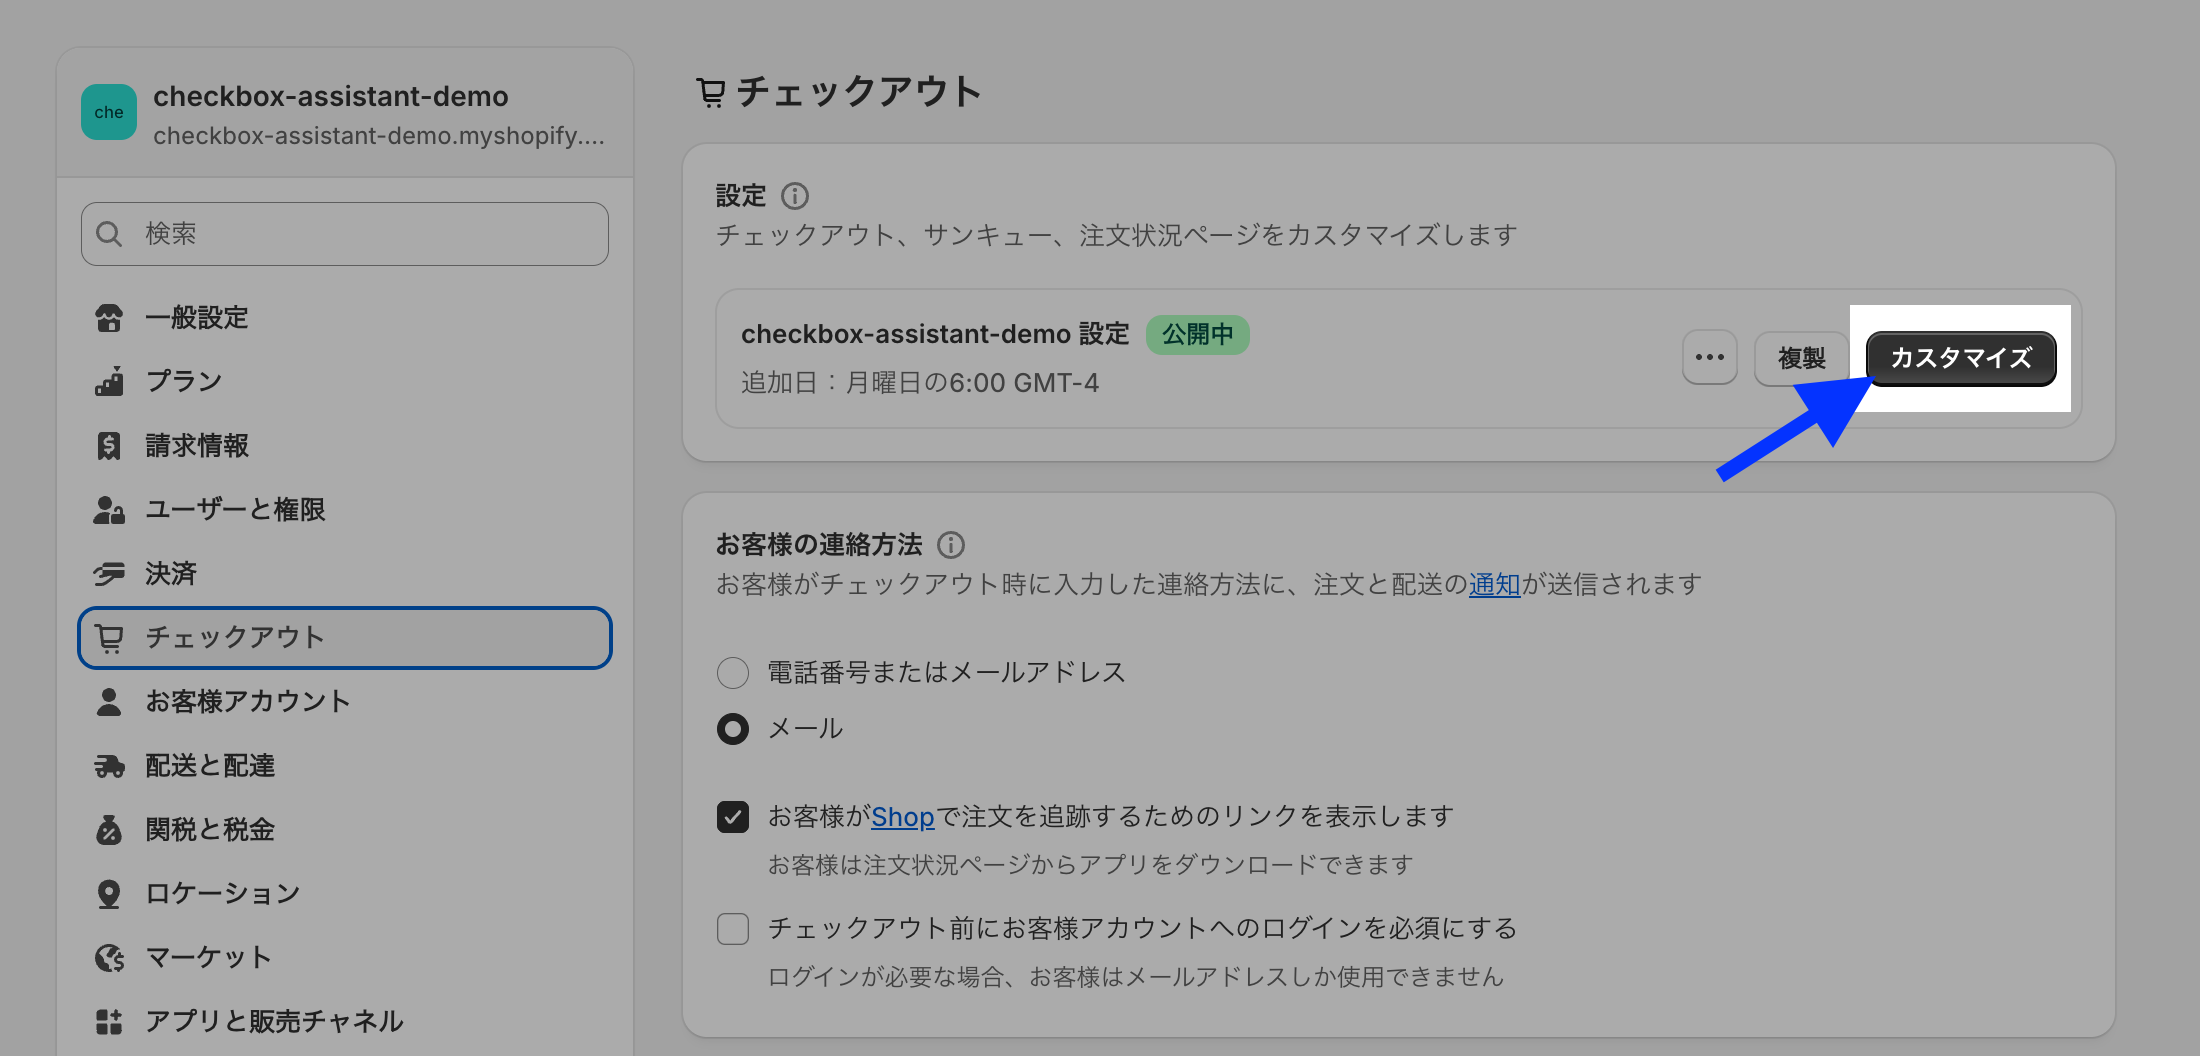Click the store icon beside 一般設定
The height and width of the screenshot is (1056, 2200).
[x=109, y=318]
